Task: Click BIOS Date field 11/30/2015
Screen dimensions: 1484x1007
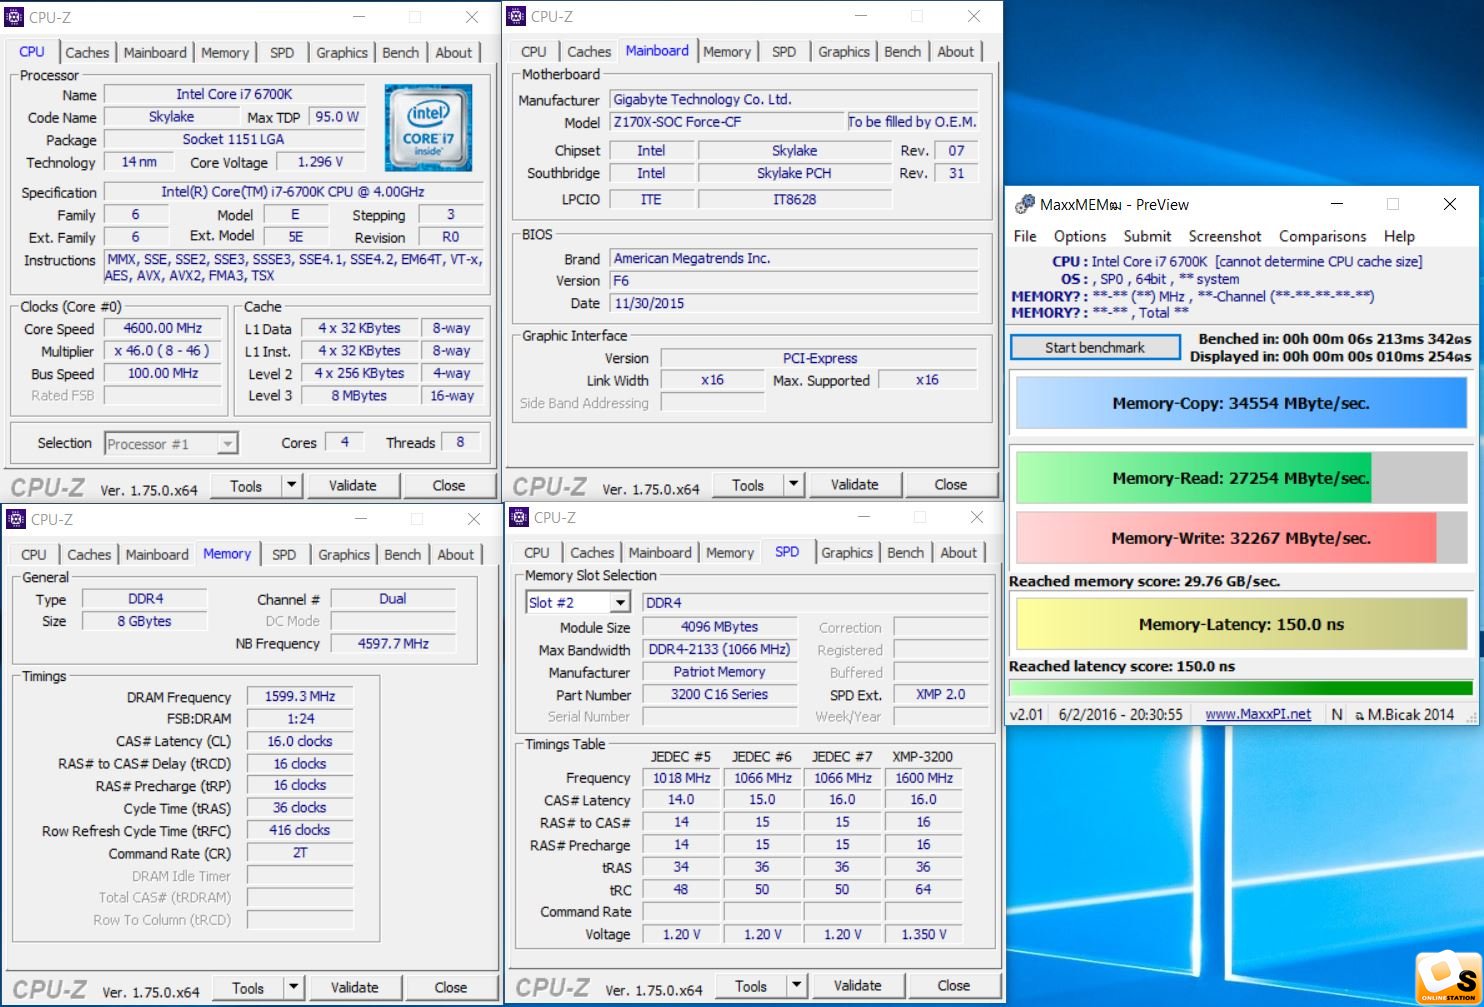Action: 794,303
